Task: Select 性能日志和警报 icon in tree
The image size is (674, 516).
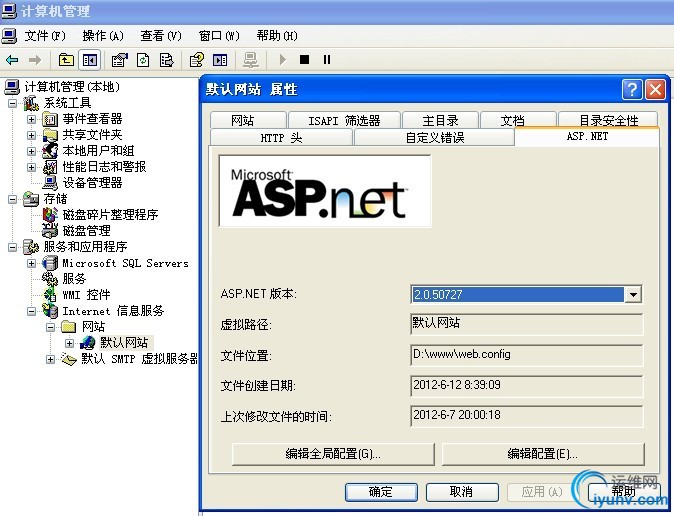Action: tap(50, 167)
